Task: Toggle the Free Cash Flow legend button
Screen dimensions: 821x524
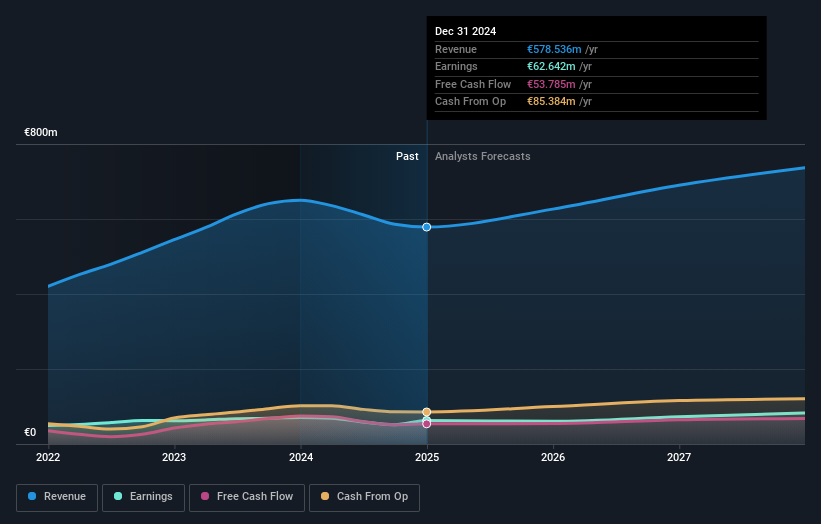Action: coord(247,497)
